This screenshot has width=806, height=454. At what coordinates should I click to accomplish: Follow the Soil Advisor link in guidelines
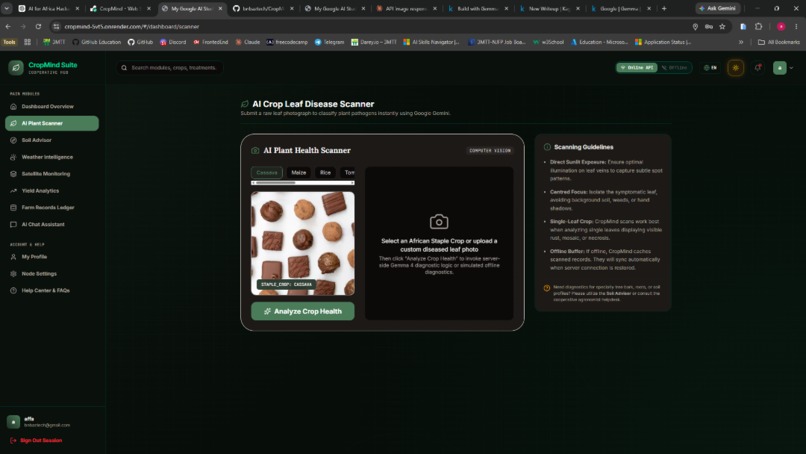pyautogui.click(x=618, y=293)
